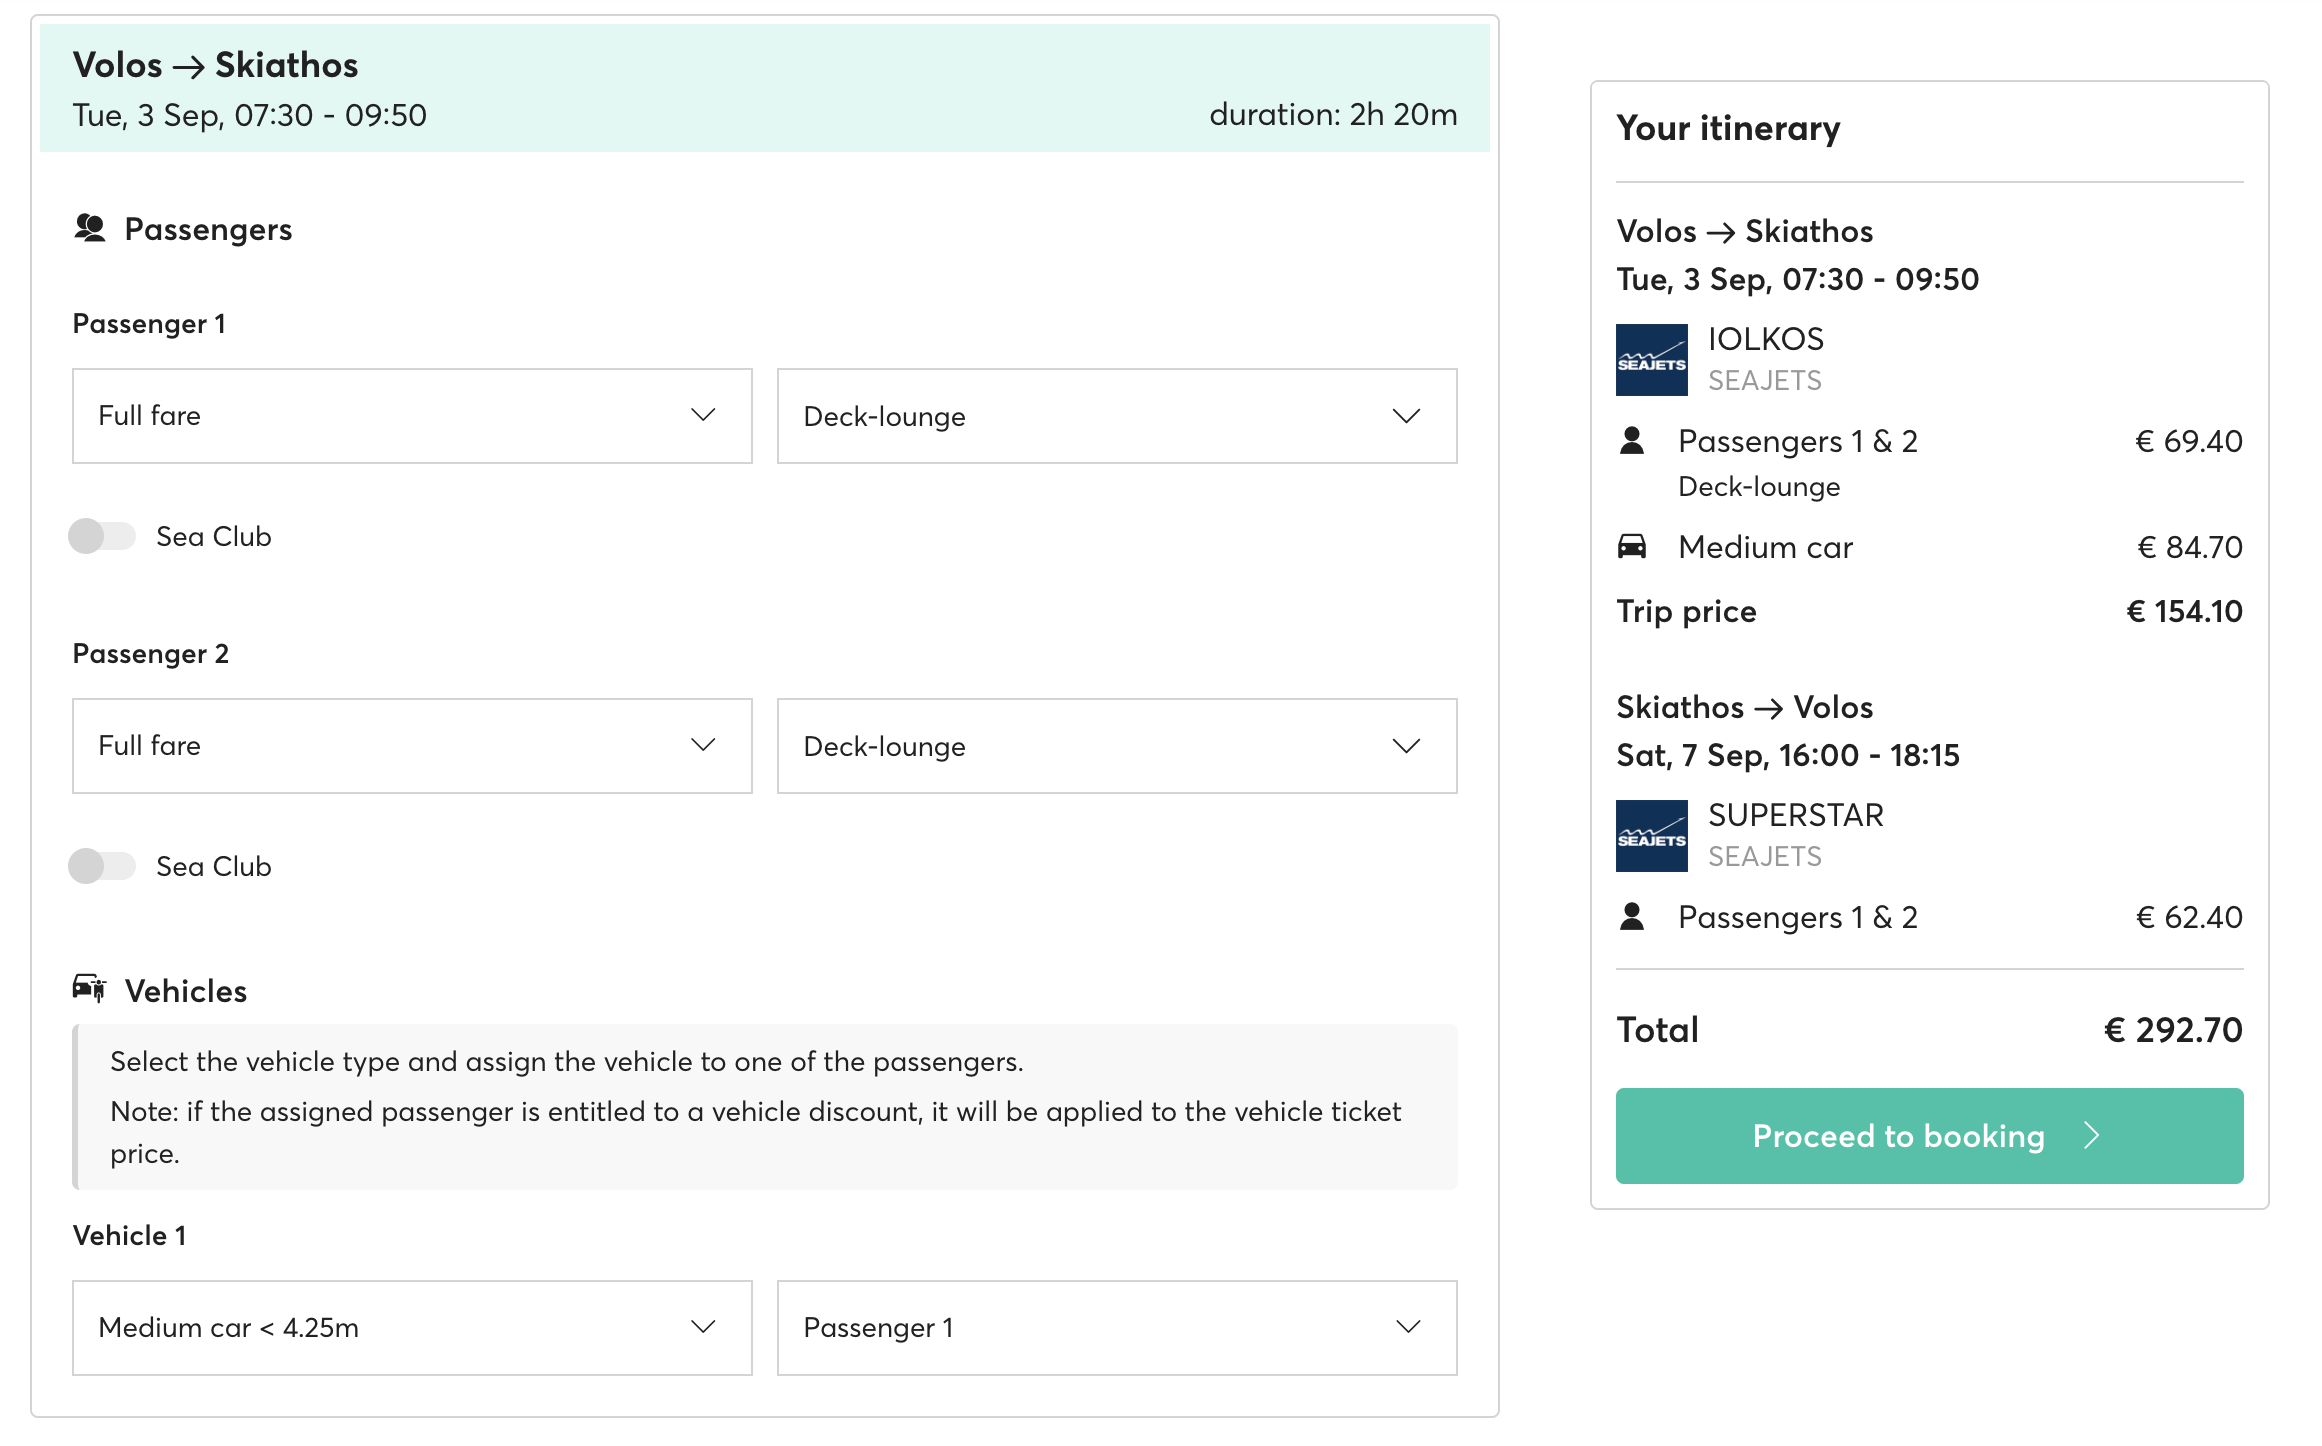The height and width of the screenshot is (1446, 2322).
Task: Click the Total price amount
Action: 2173,1030
